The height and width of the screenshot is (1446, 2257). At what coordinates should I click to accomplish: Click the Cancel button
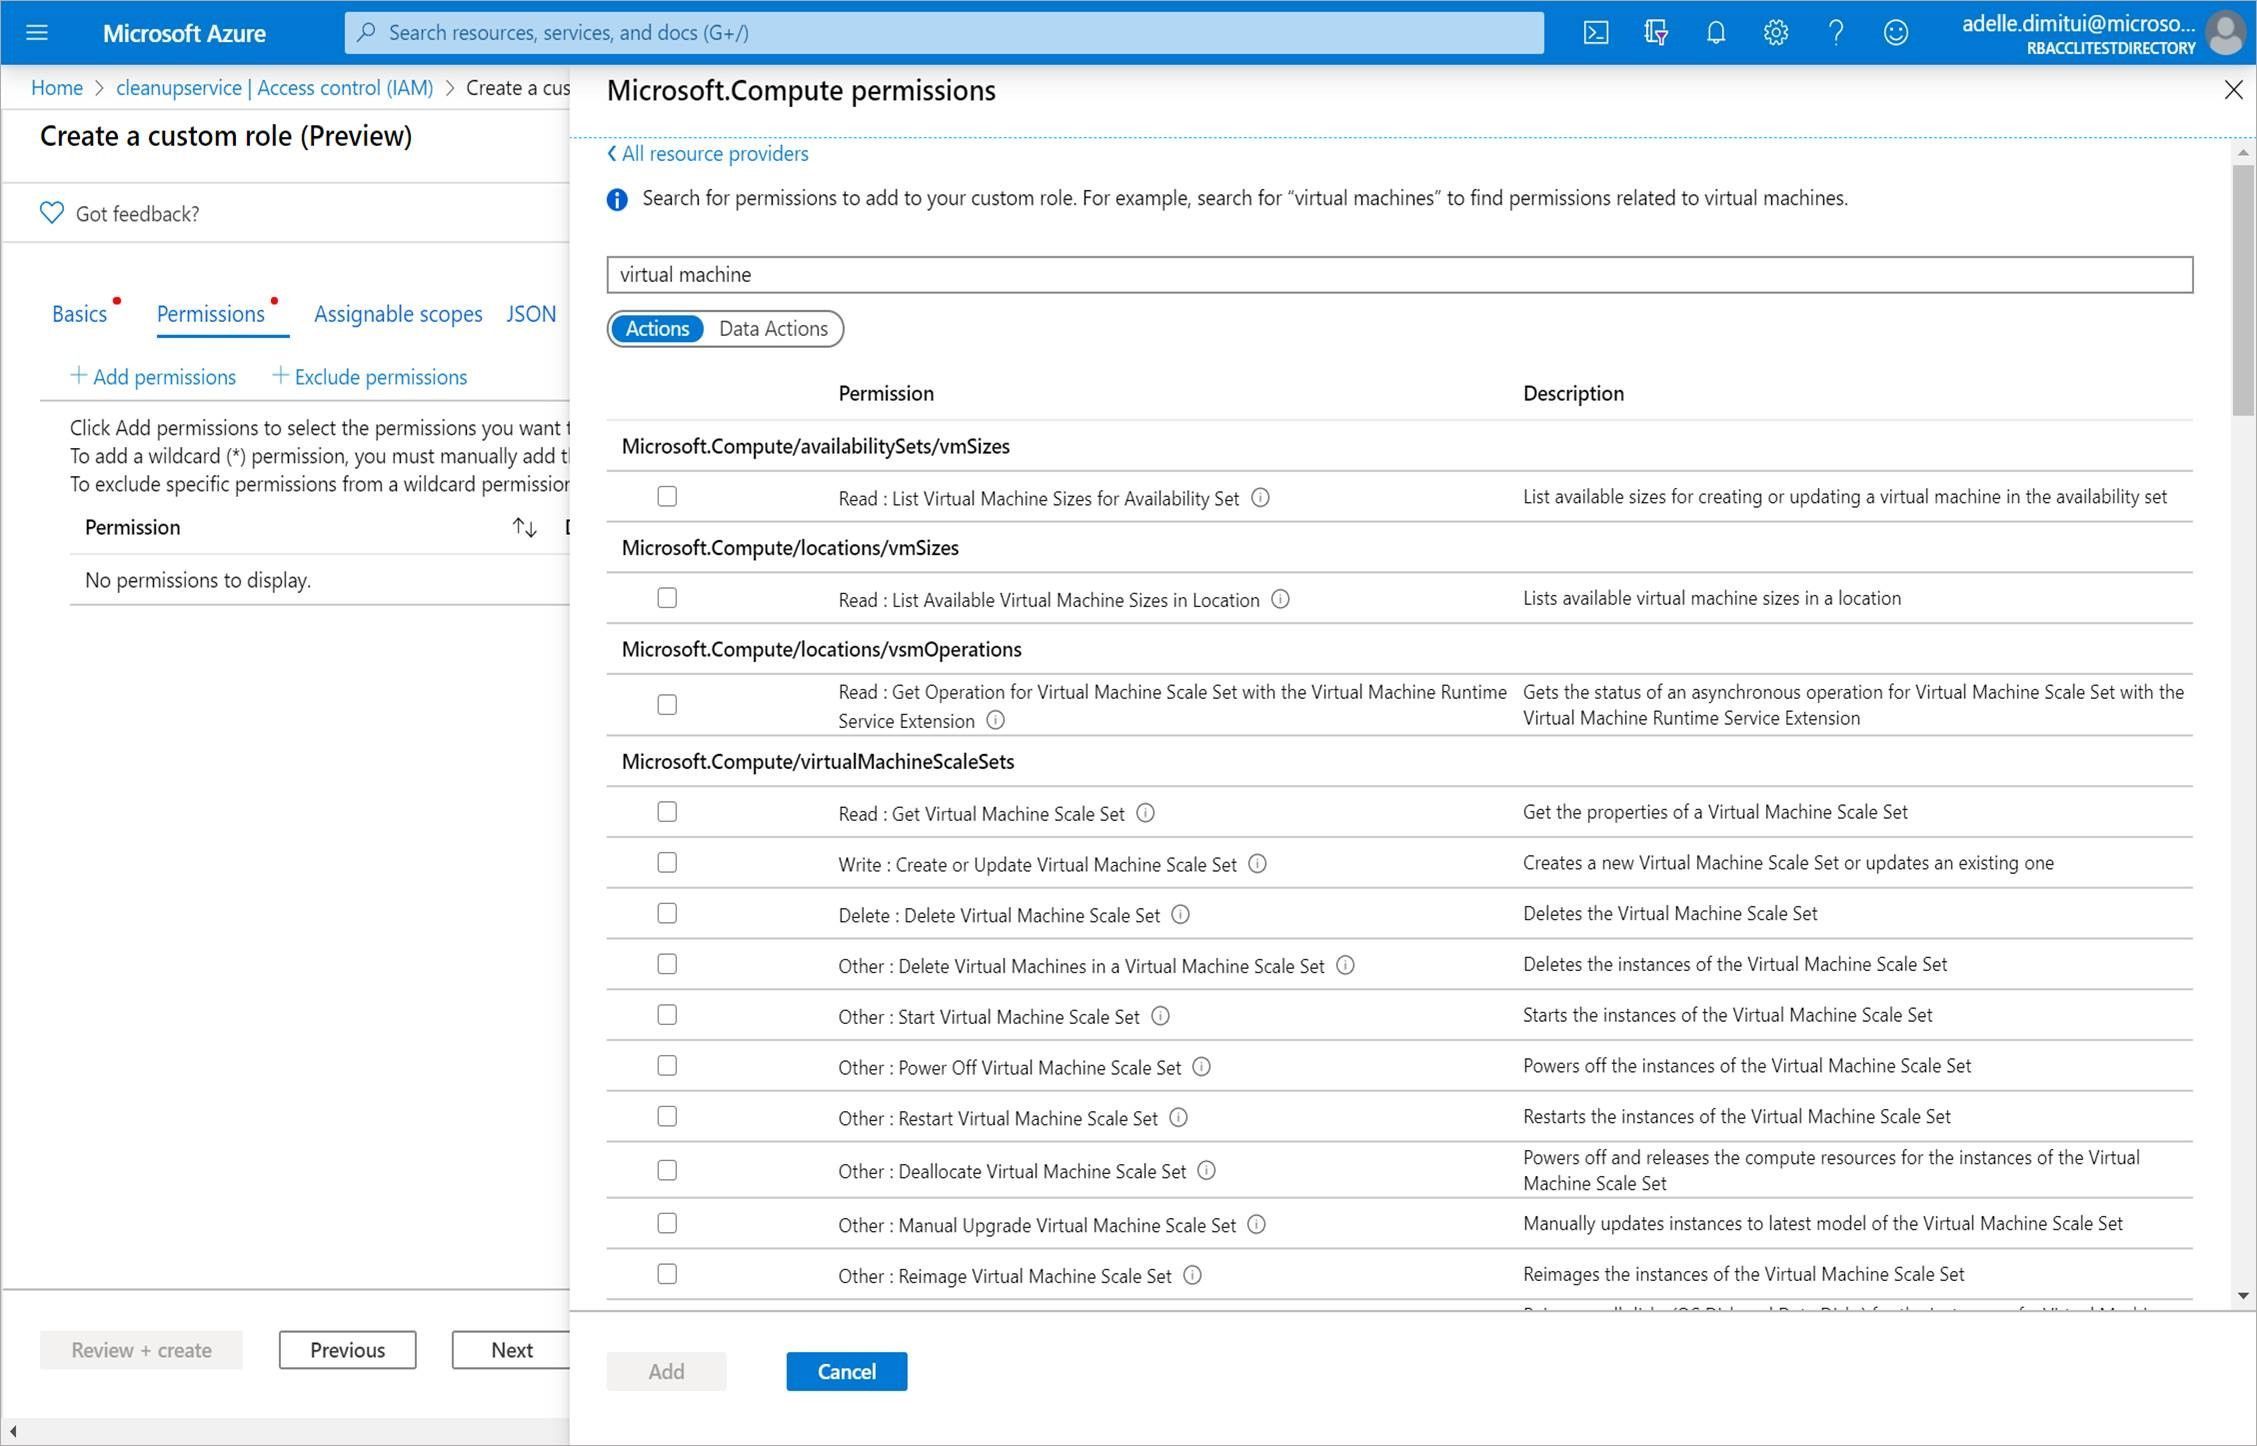(x=846, y=1371)
